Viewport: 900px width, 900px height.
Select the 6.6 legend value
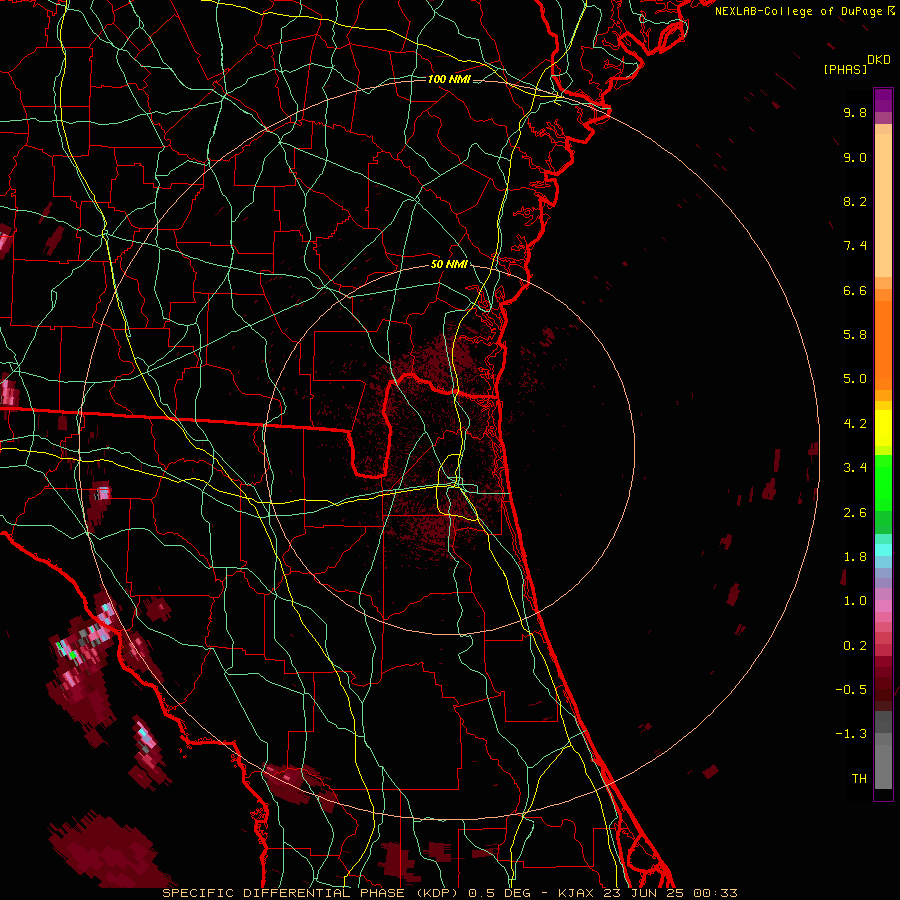(x=855, y=290)
